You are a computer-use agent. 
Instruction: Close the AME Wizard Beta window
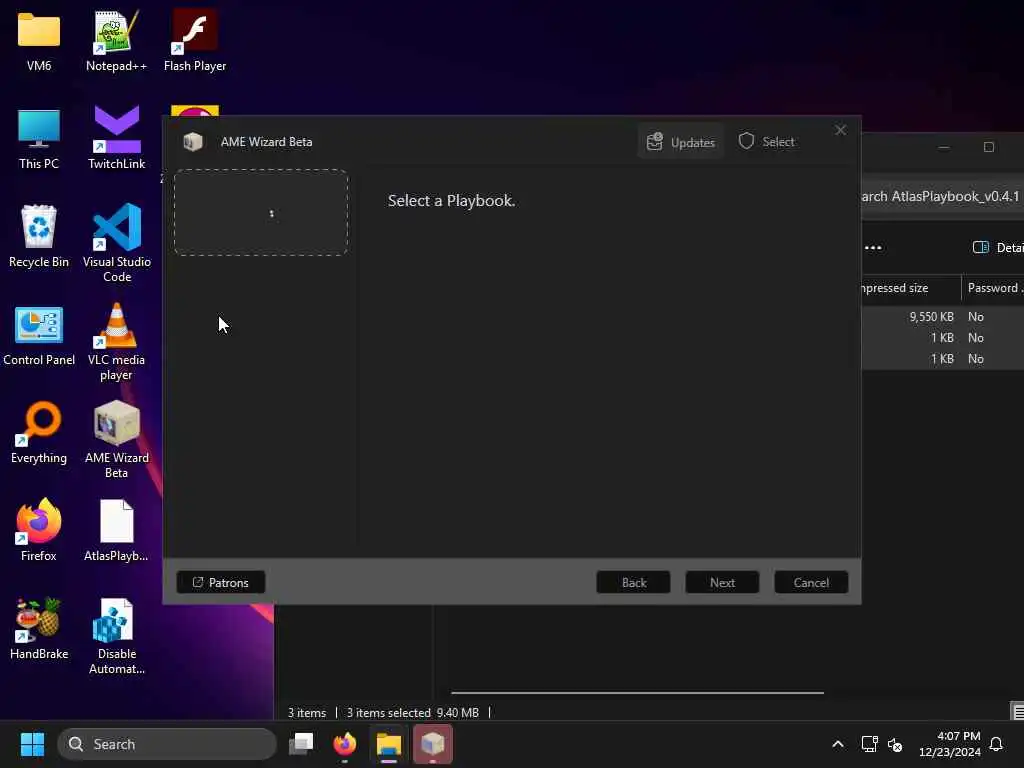tap(840, 131)
